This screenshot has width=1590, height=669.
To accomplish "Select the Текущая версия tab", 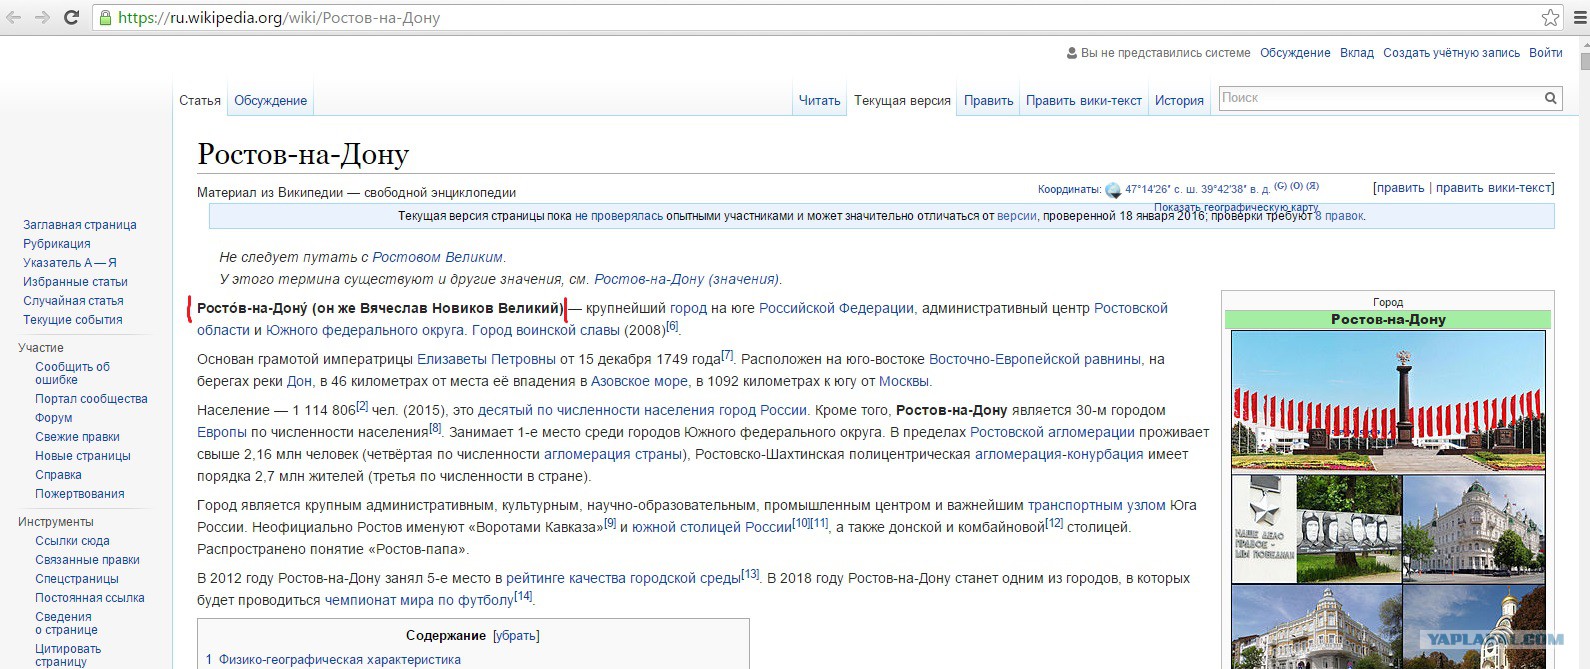I will (902, 100).
